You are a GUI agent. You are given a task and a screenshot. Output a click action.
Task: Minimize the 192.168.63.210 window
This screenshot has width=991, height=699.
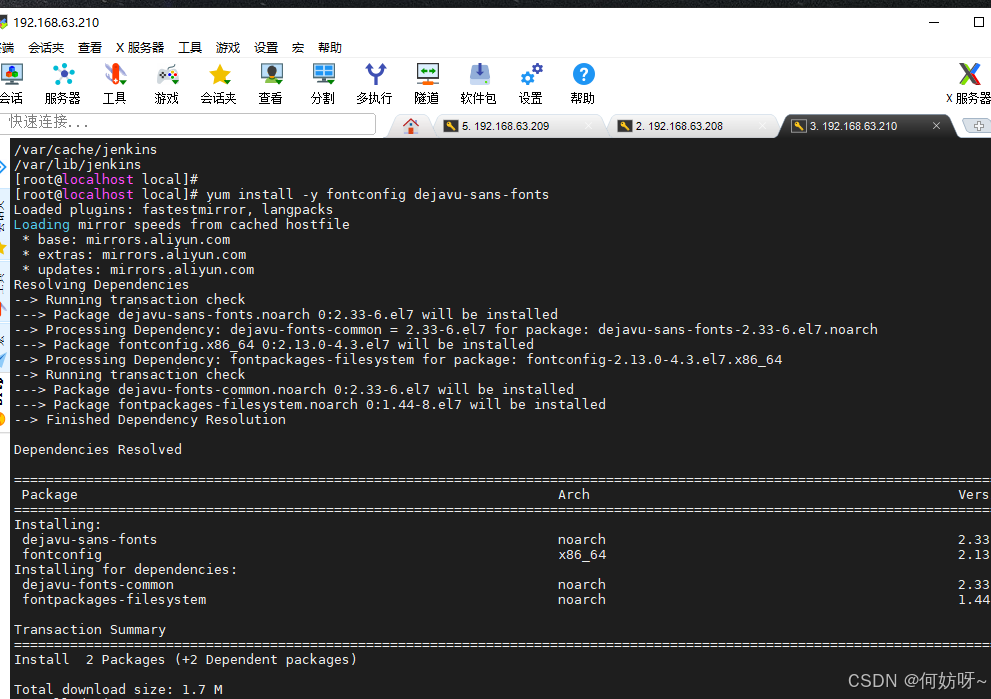[x=934, y=22]
